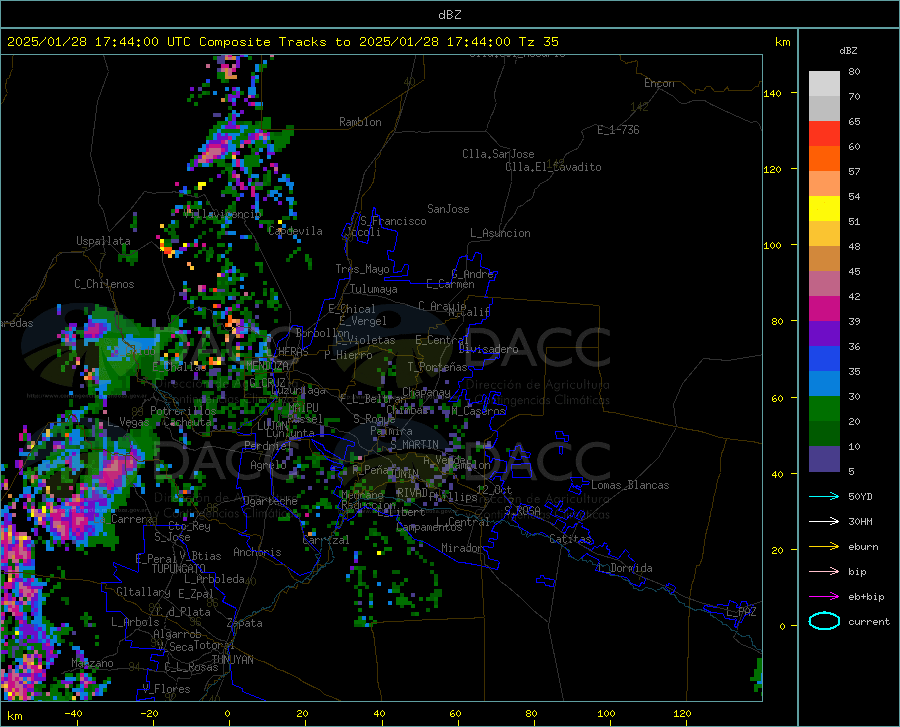
Task: Click the Lomas_Blancas map label
Action: click(x=630, y=485)
